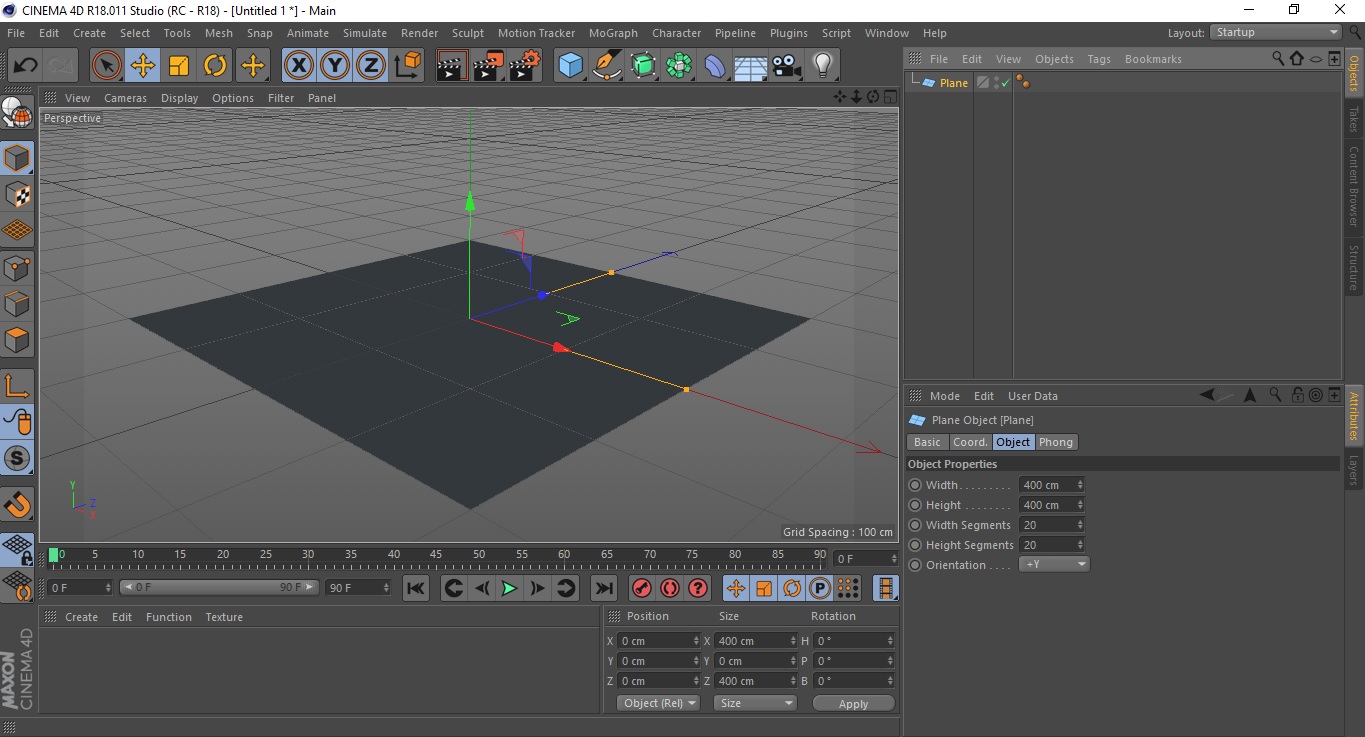Toggle Rotation keyframe recording
This screenshot has height=737, width=1365.
[791, 588]
